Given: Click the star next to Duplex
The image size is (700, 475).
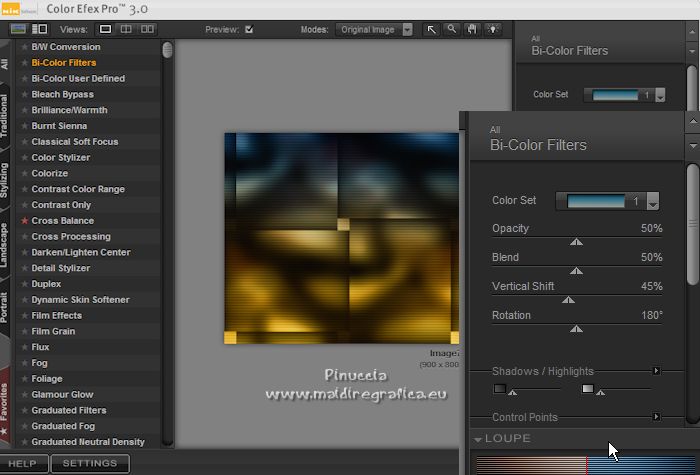Looking at the screenshot, I should [25, 284].
